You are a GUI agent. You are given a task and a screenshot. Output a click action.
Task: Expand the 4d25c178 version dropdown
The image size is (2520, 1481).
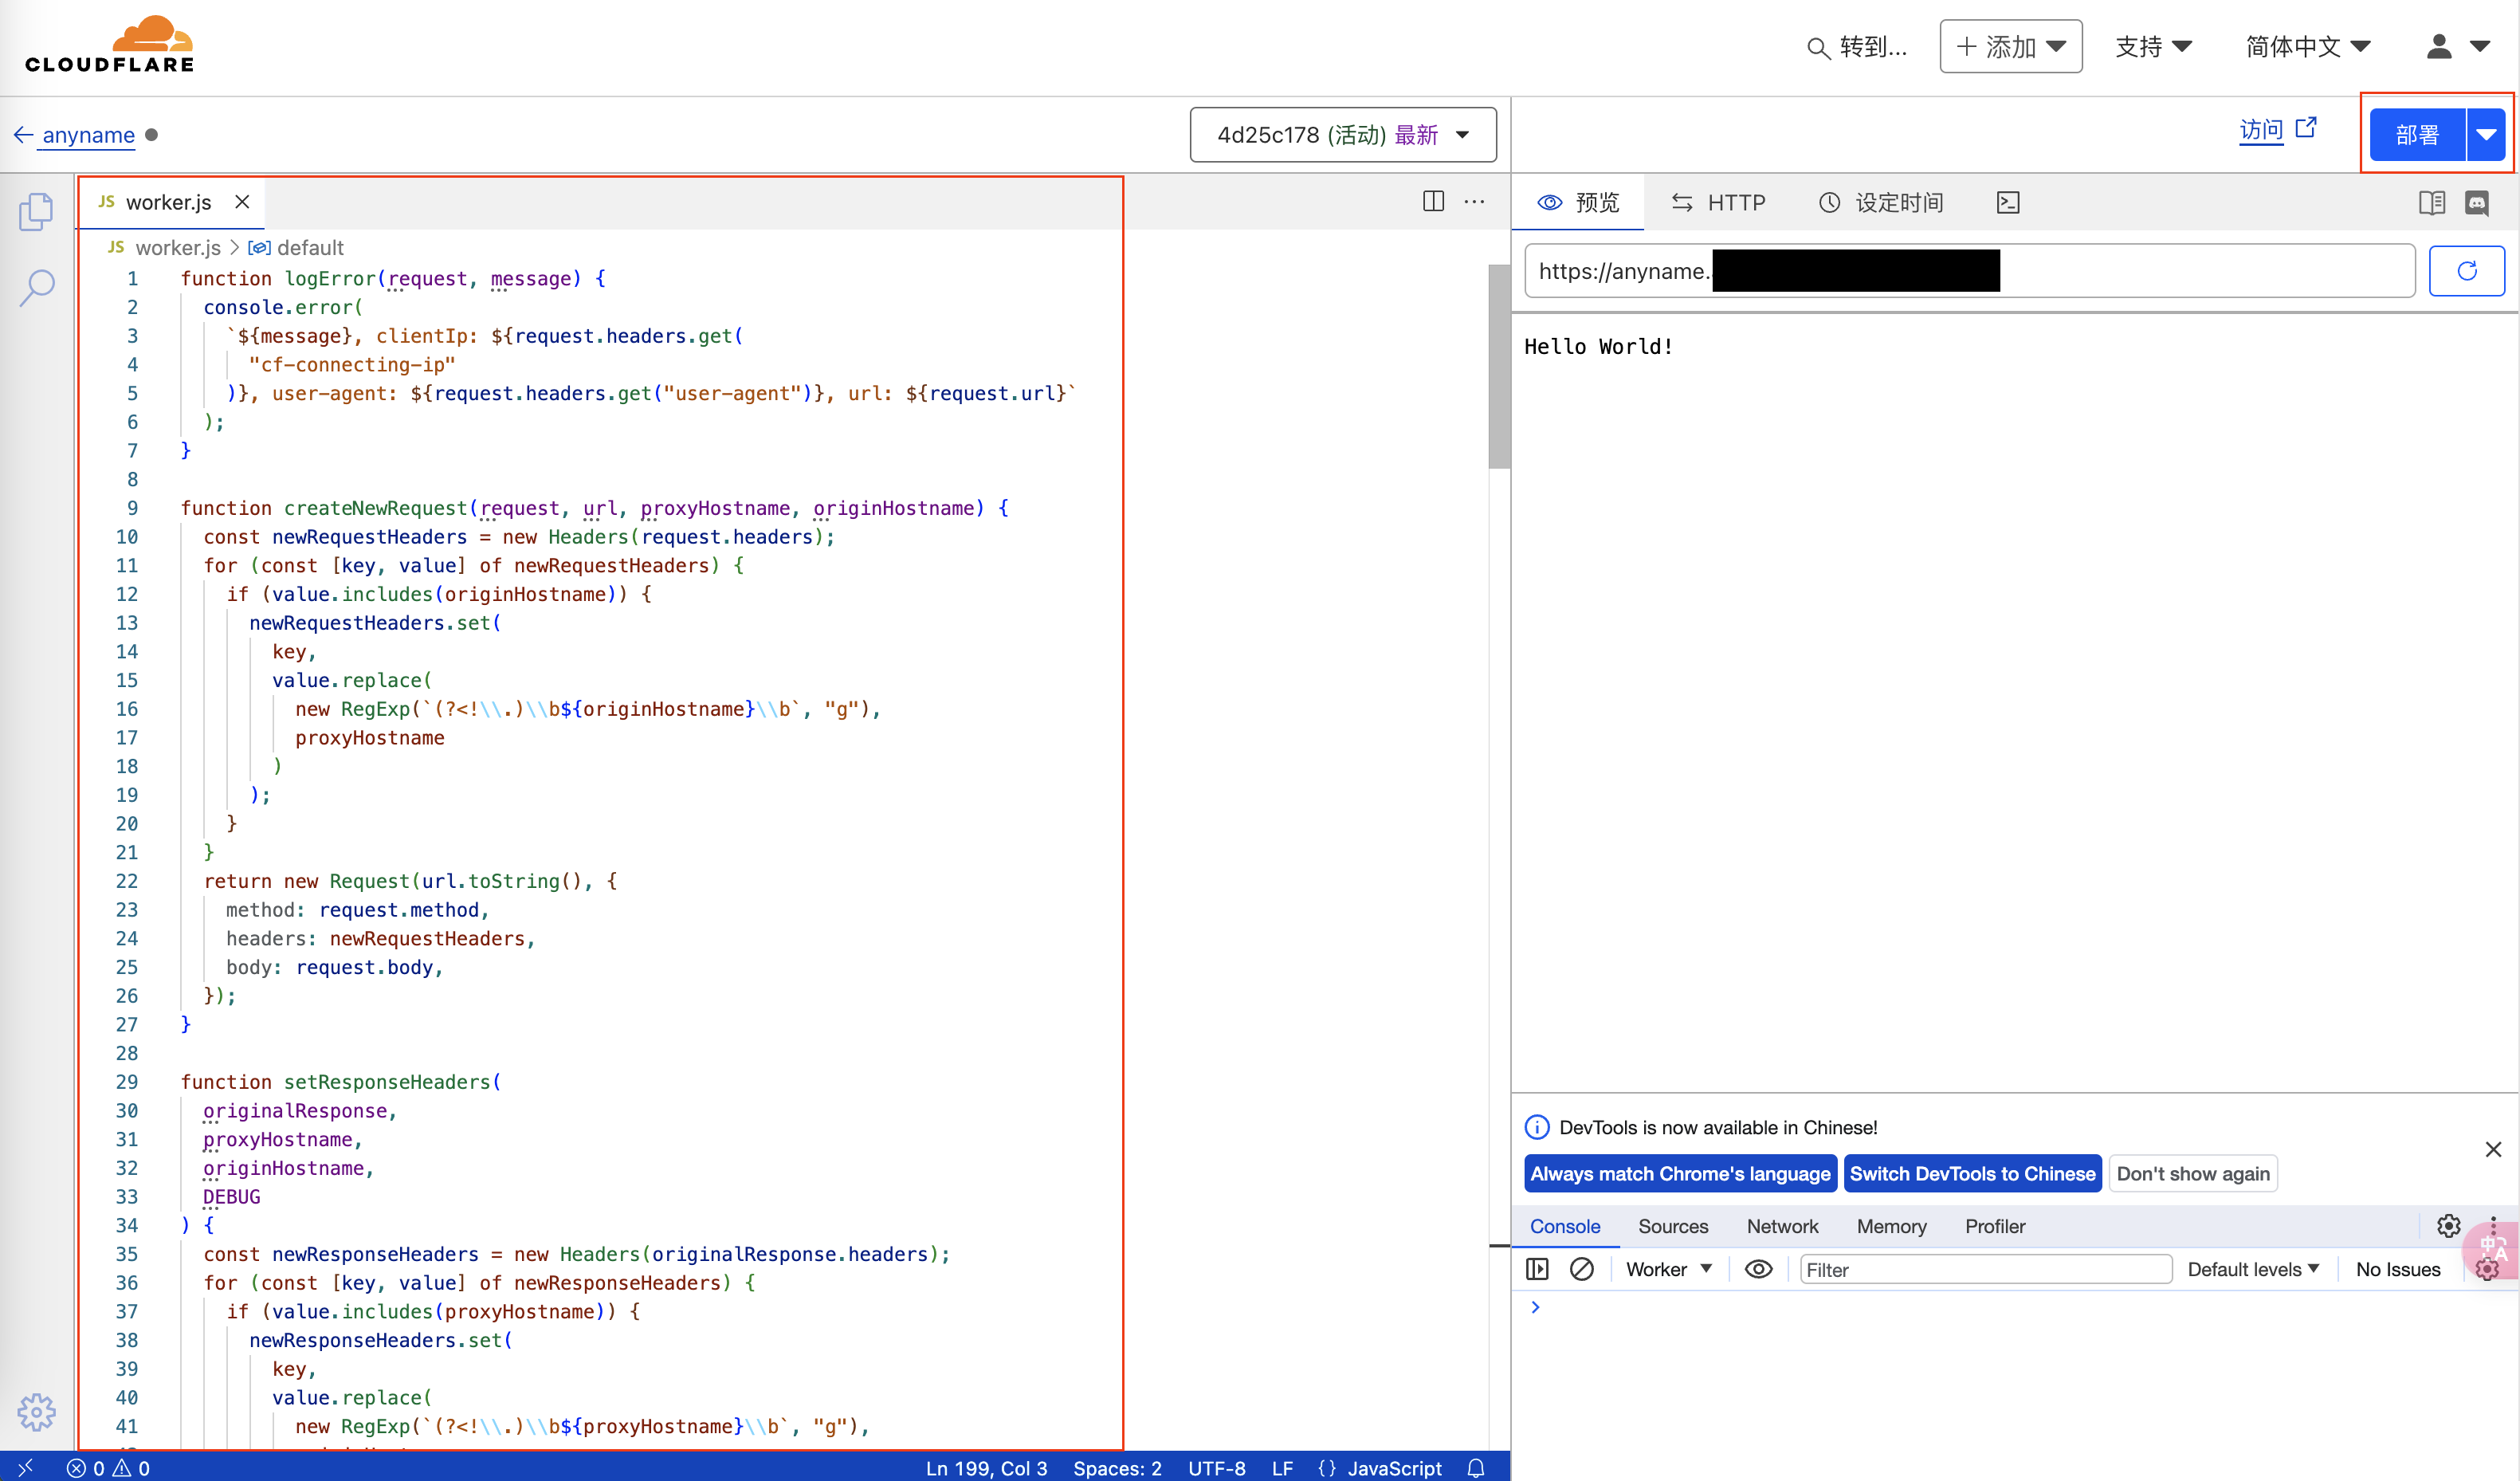click(1342, 135)
